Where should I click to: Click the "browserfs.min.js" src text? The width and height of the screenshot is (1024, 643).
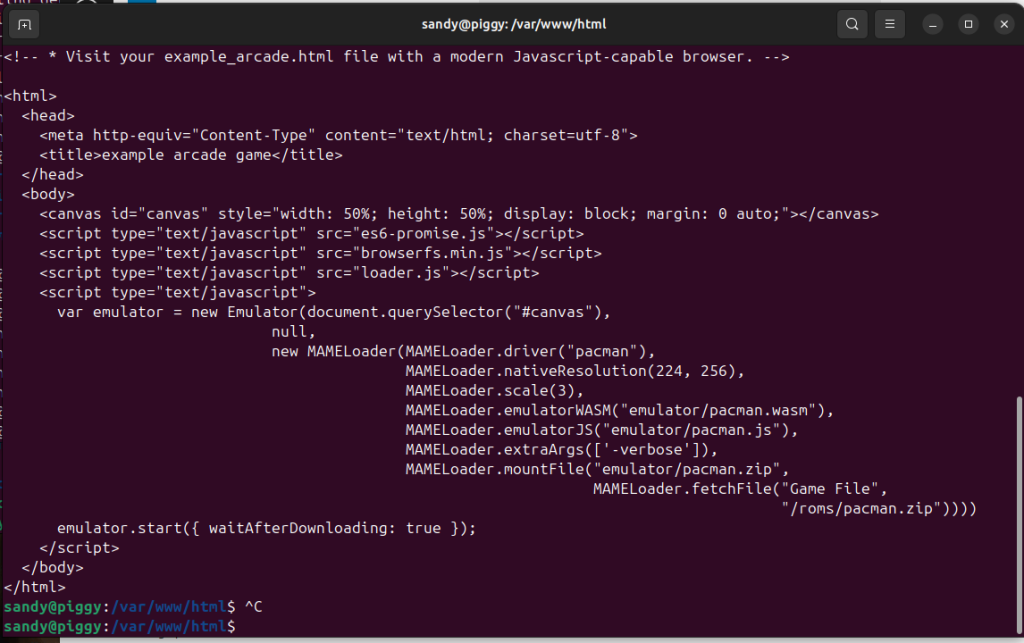click(432, 253)
